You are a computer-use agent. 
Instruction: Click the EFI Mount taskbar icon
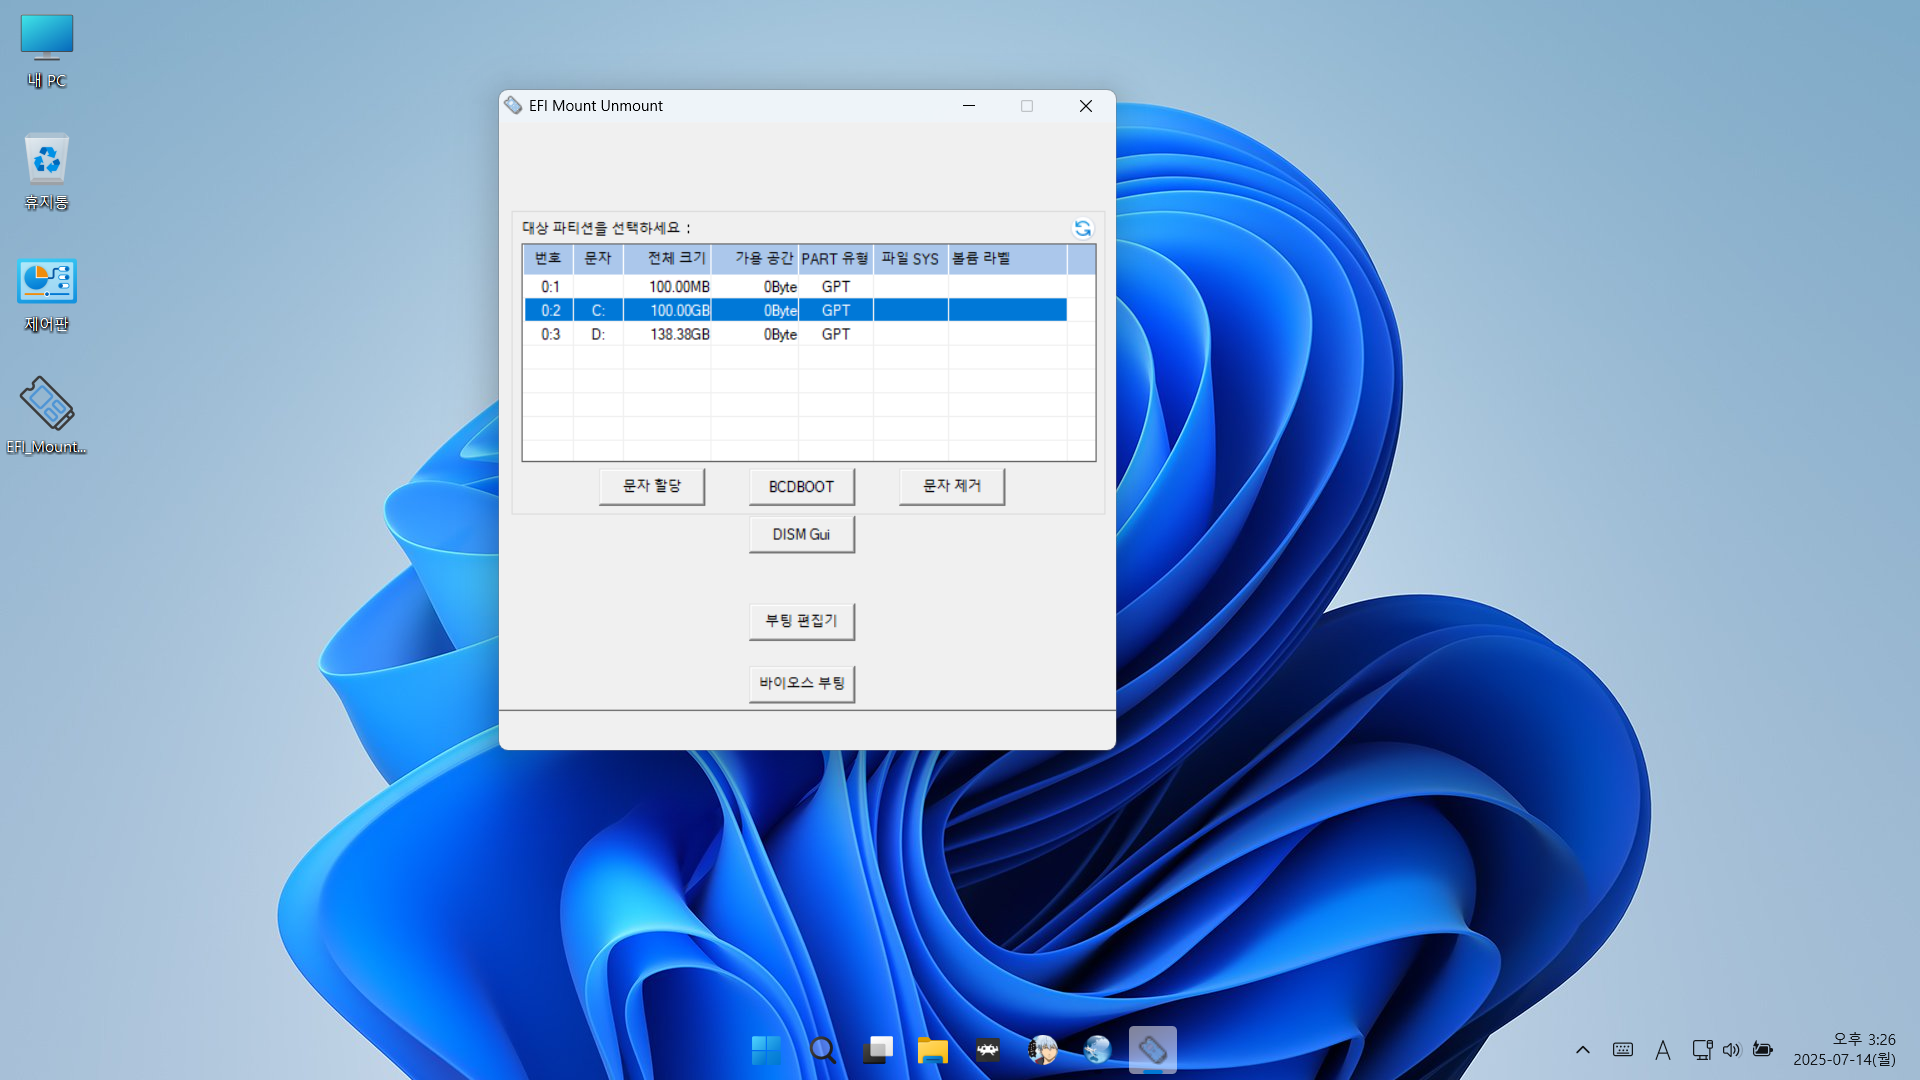coord(1152,1050)
